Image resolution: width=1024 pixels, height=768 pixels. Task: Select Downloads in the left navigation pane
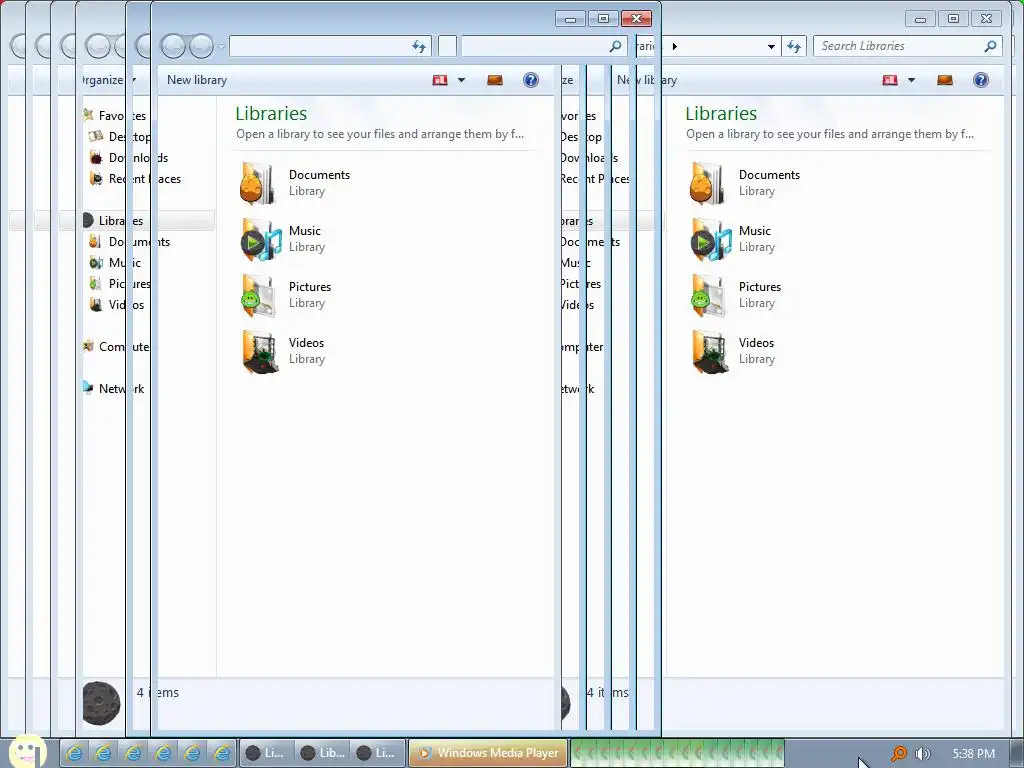point(130,157)
